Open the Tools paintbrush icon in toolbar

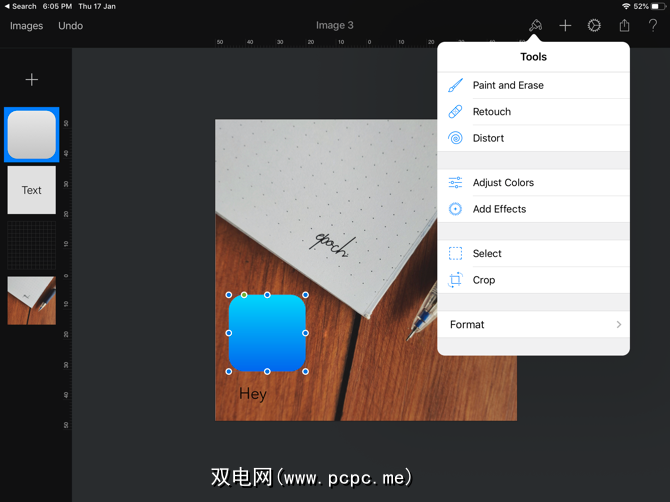tap(535, 26)
